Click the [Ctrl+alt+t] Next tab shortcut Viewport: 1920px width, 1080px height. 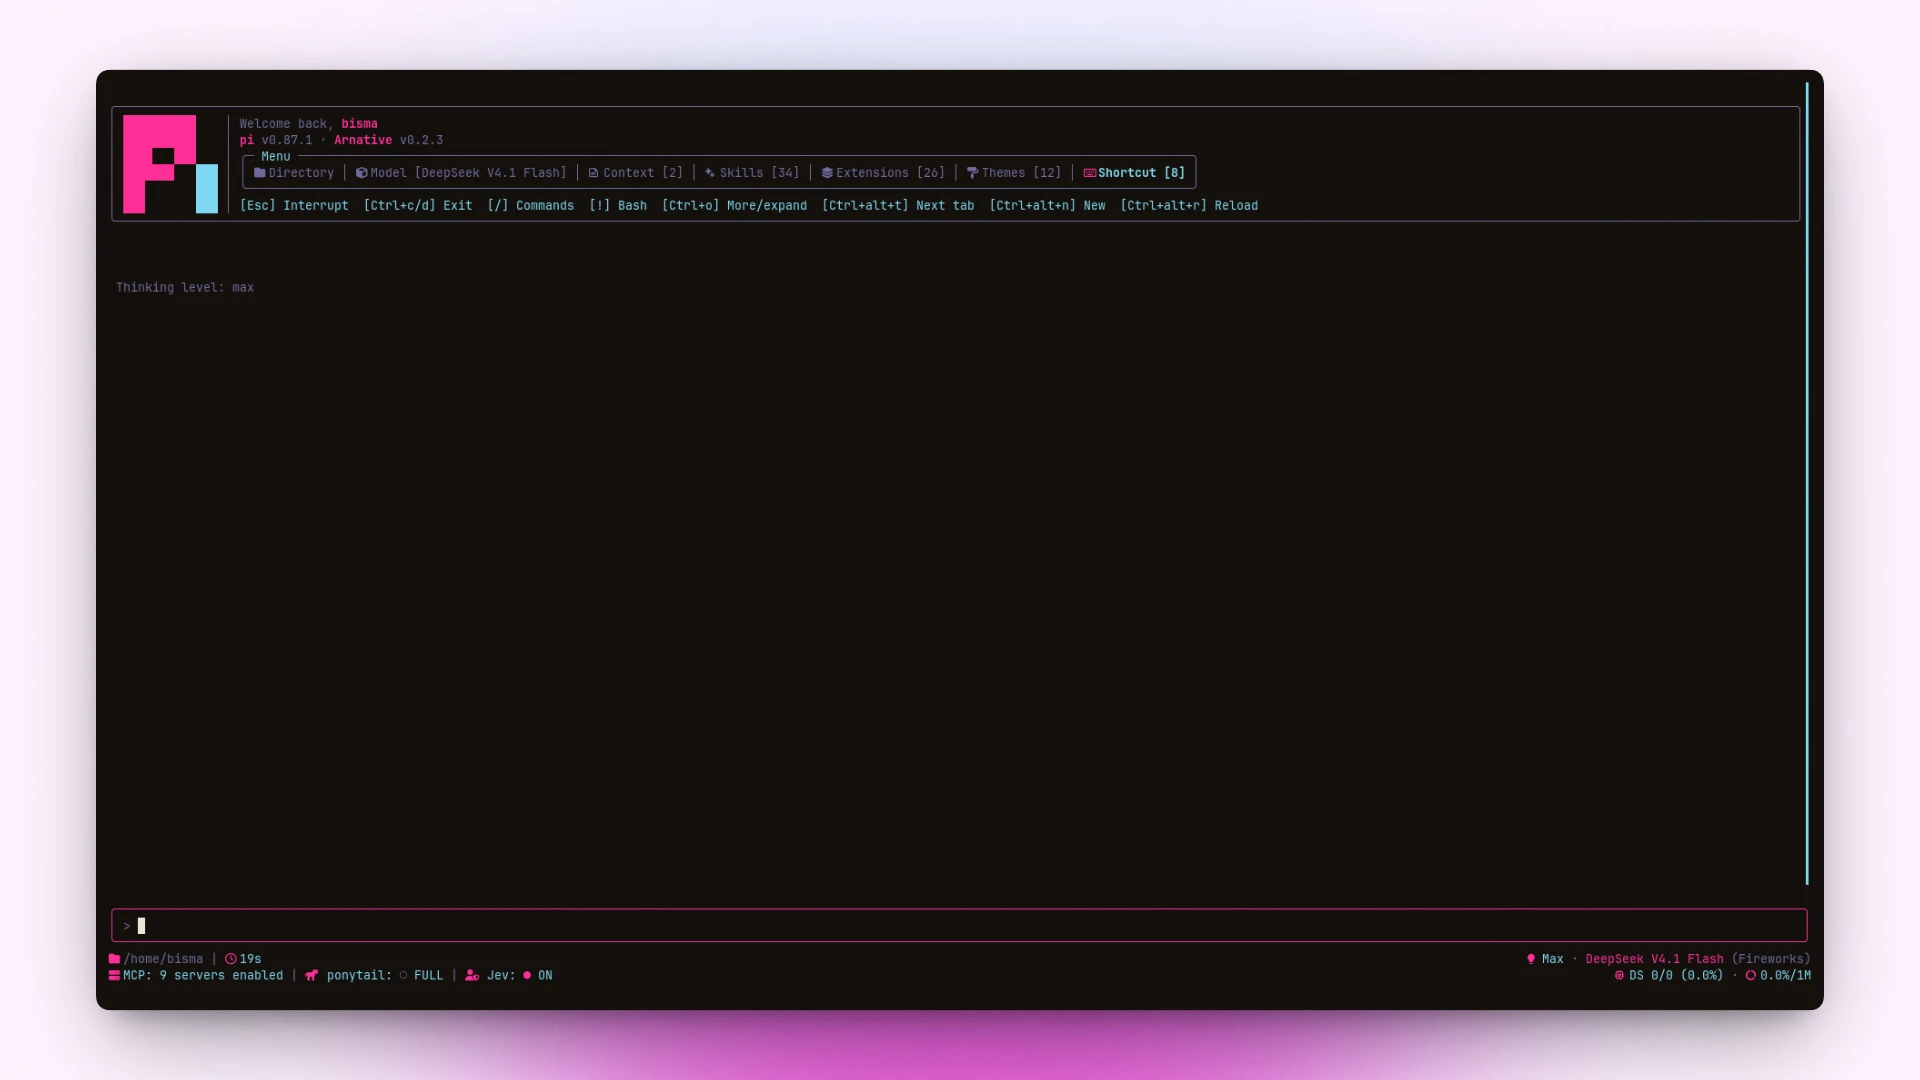tap(898, 206)
